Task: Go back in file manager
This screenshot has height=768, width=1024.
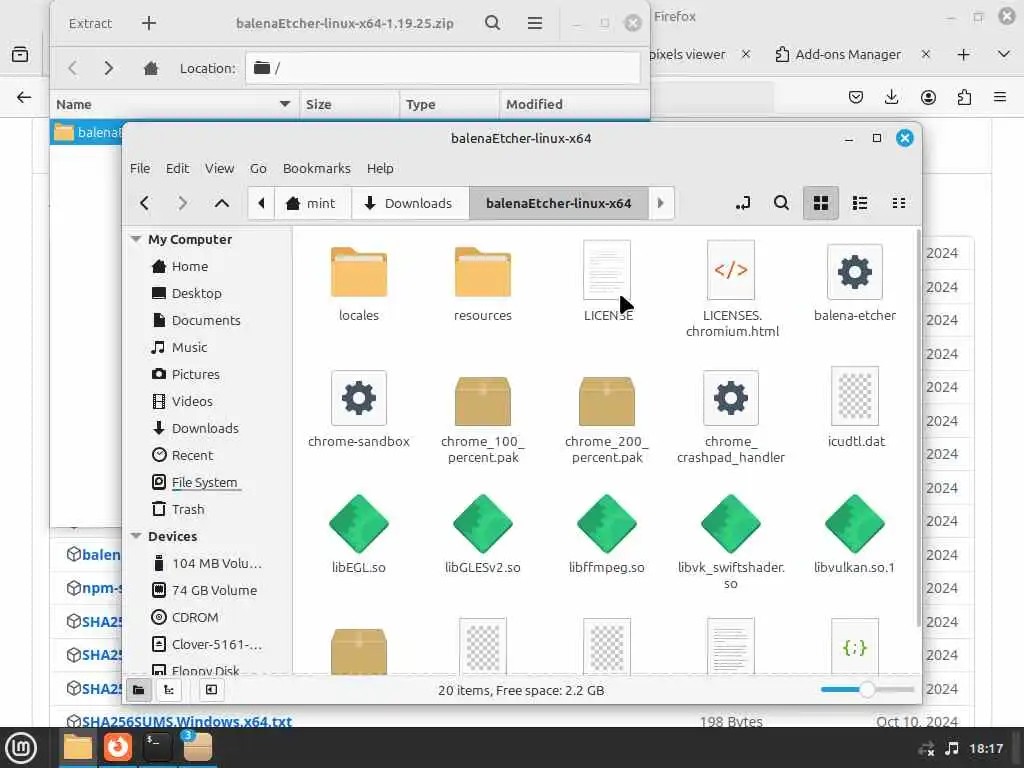Action: (x=144, y=203)
